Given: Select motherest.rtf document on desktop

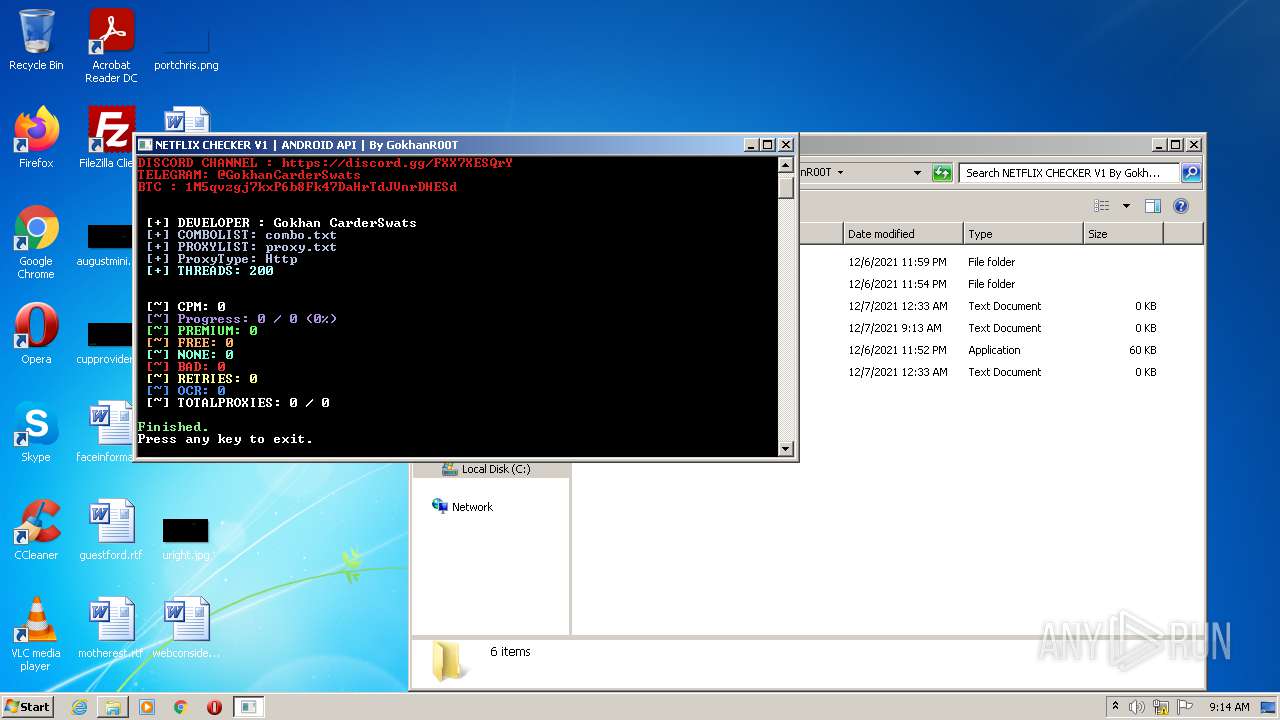Looking at the screenshot, I should click(111, 628).
